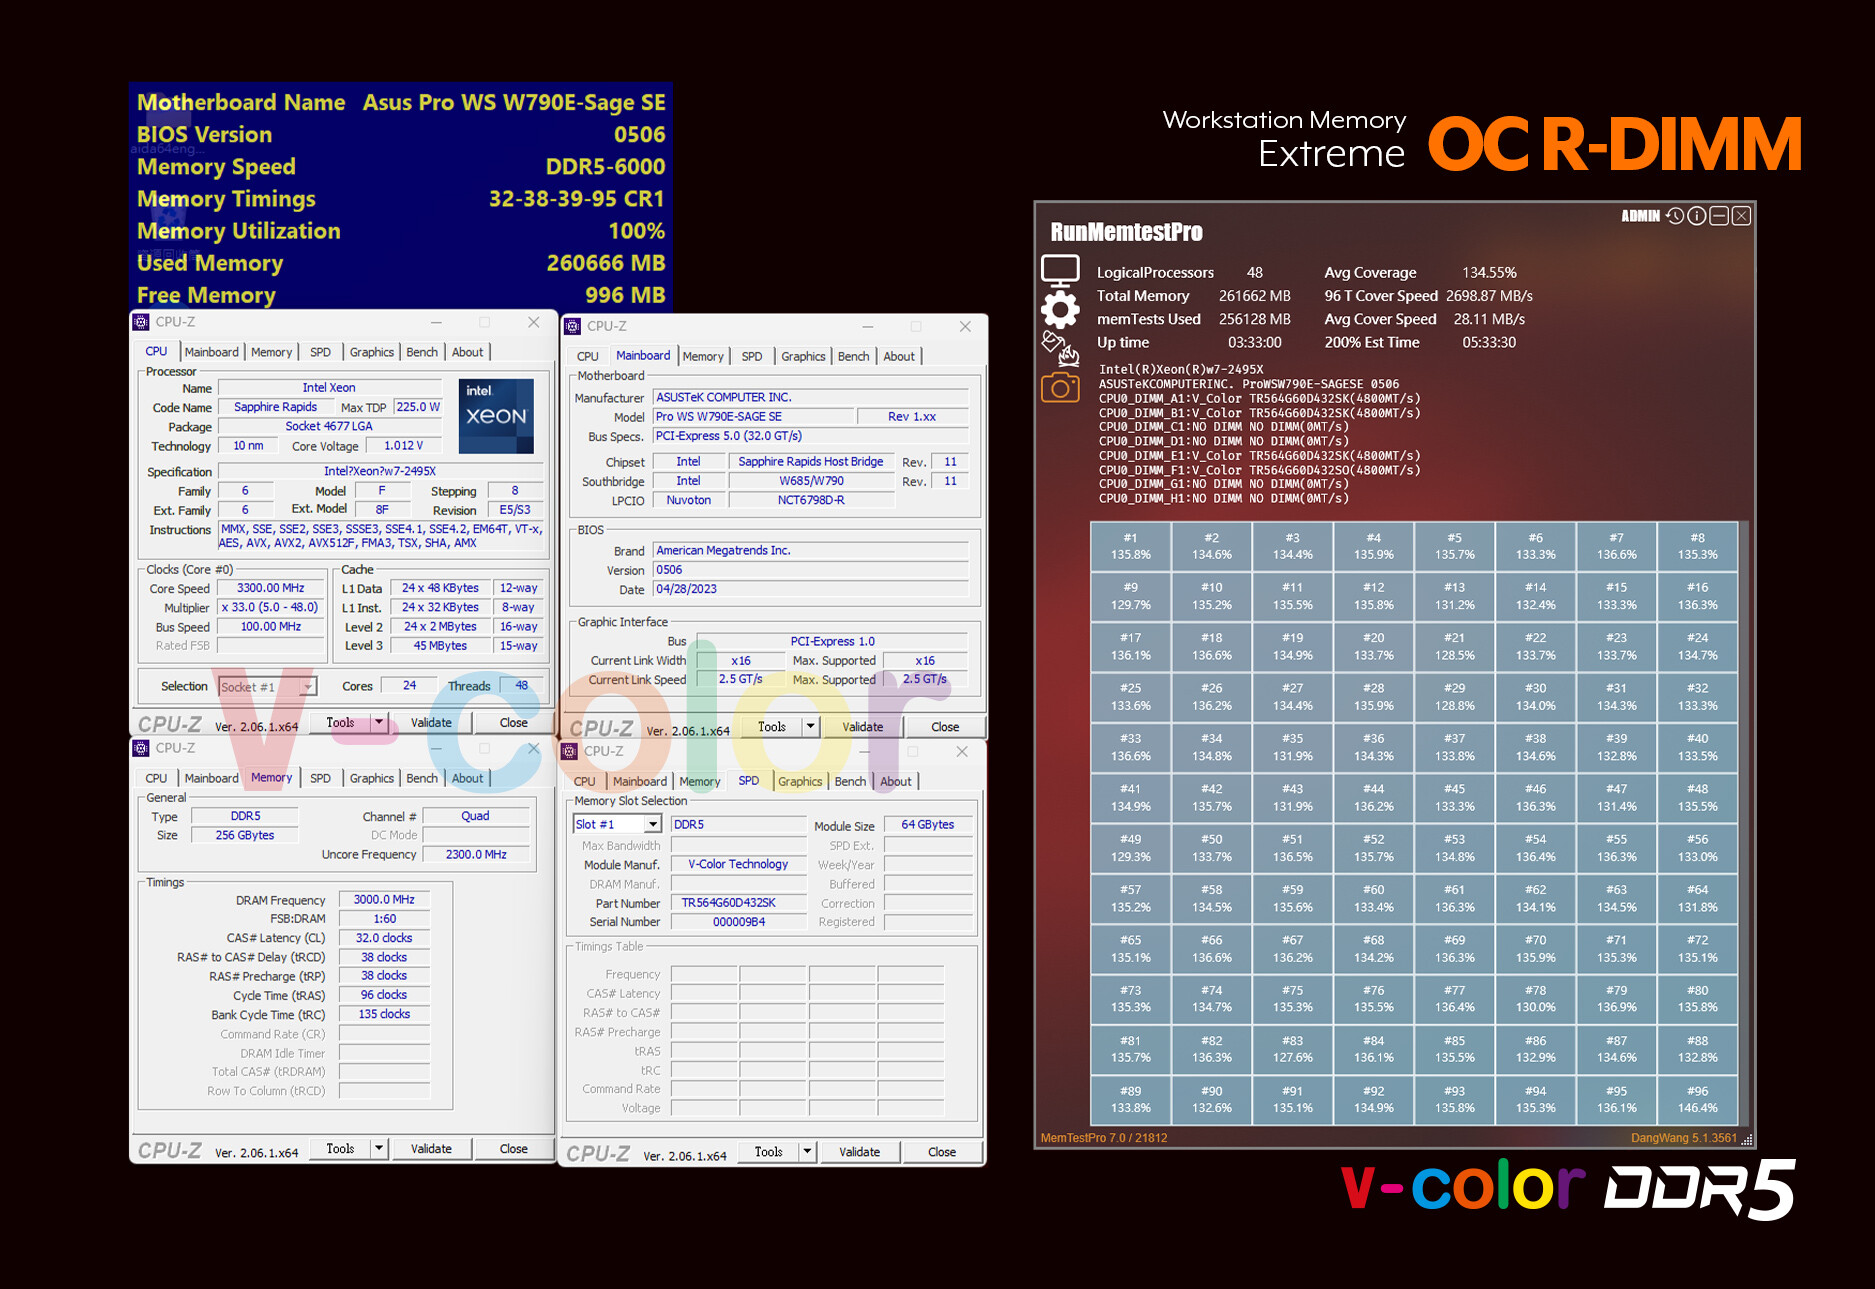Image resolution: width=1875 pixels, height=1289 pixels.
Task: Expand Tools dropdown arrow in CPU window
Action: [x=379, y=723]
